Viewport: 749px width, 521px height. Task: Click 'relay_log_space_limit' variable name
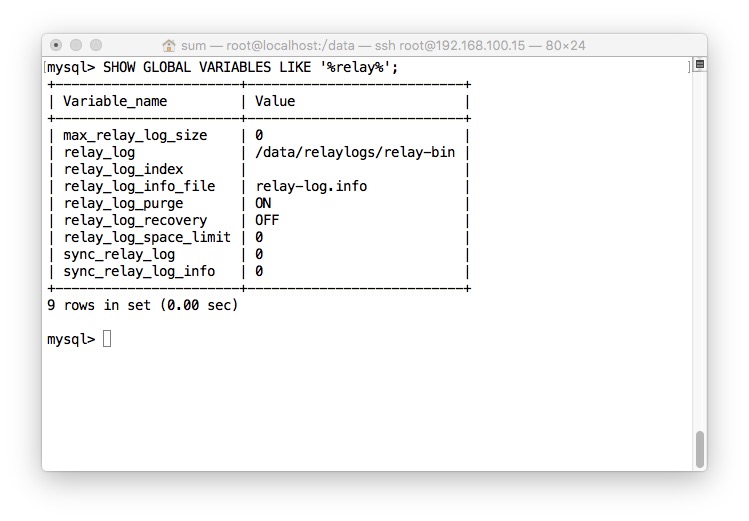(x=147, y=237)
